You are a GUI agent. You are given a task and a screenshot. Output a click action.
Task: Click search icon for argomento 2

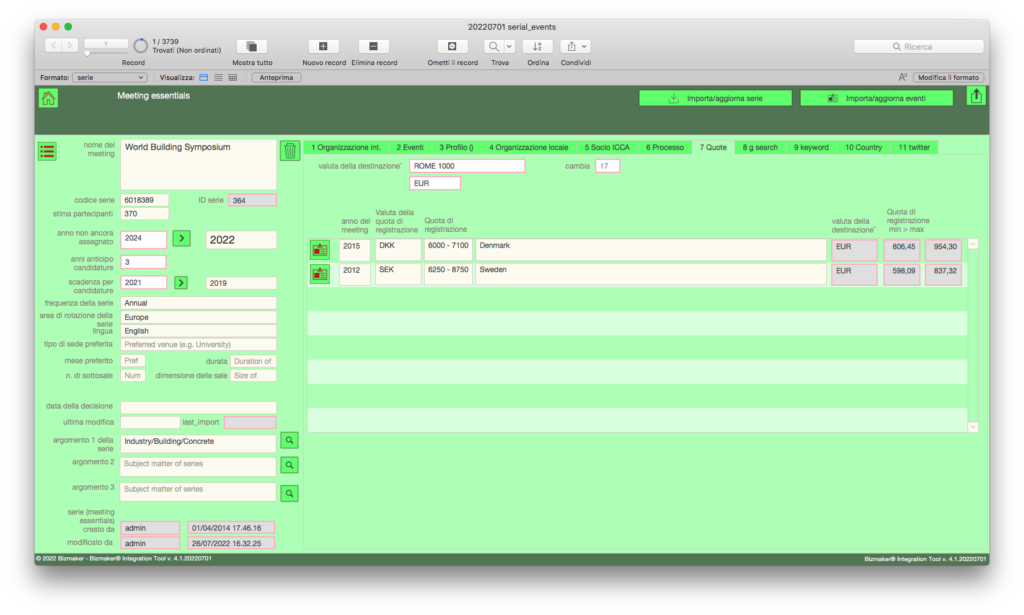tap(289, 465)
